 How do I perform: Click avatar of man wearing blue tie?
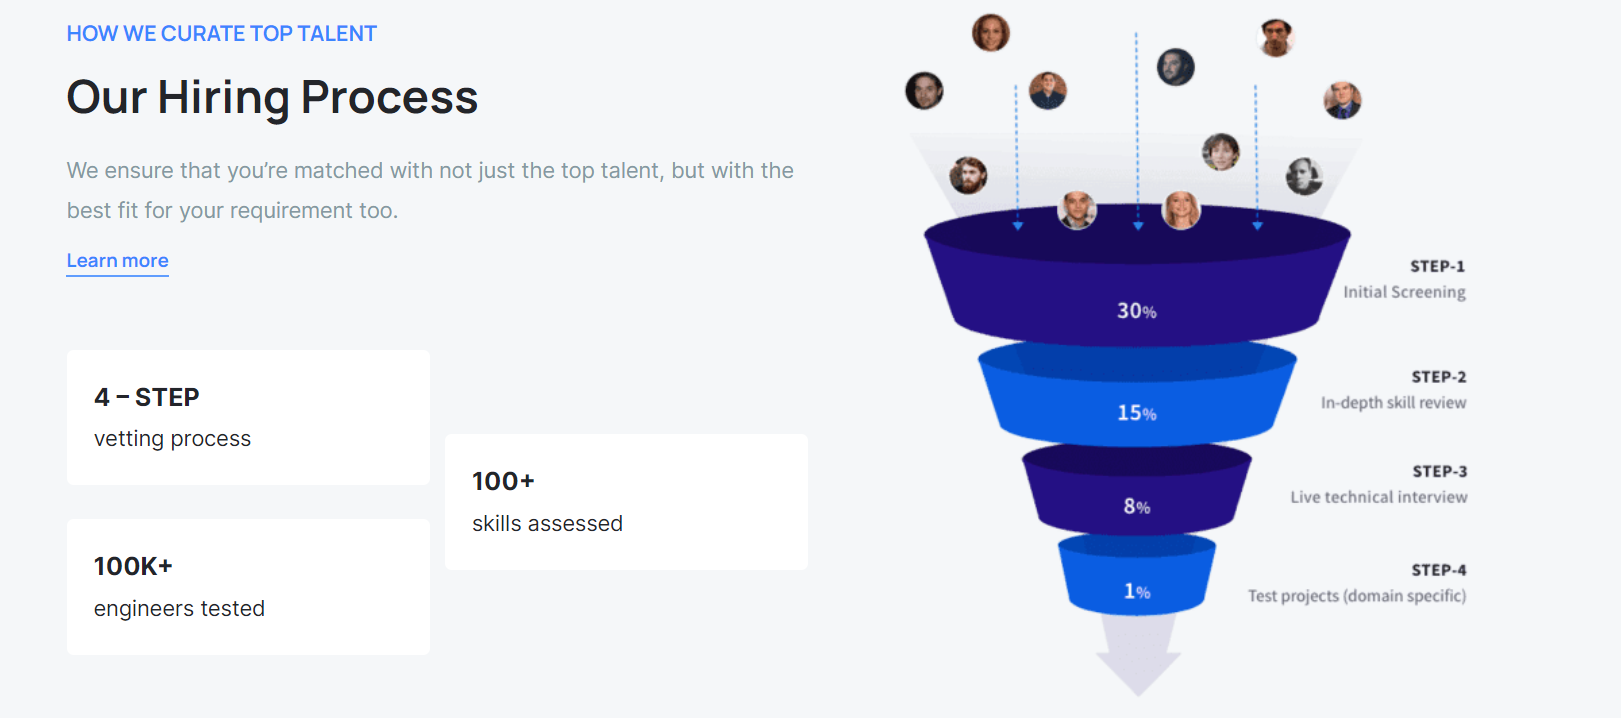(1342, 100)
